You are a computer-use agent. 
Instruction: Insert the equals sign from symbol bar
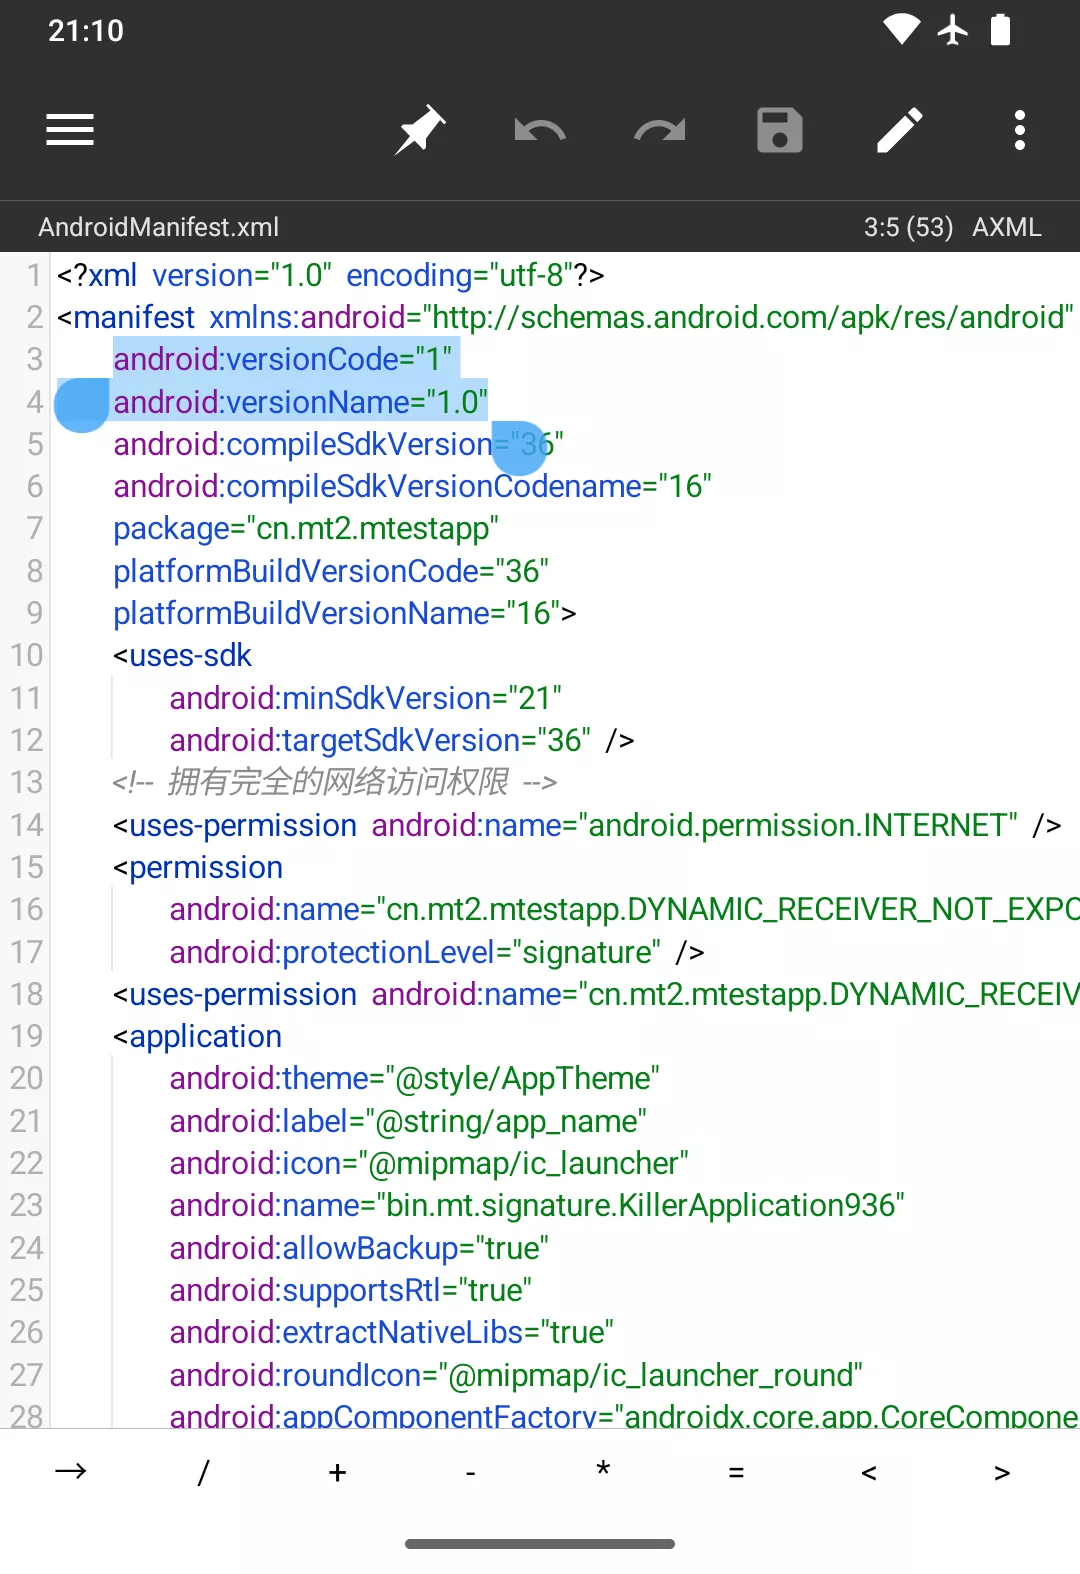pyautogui.click(x=736, y=1471)
